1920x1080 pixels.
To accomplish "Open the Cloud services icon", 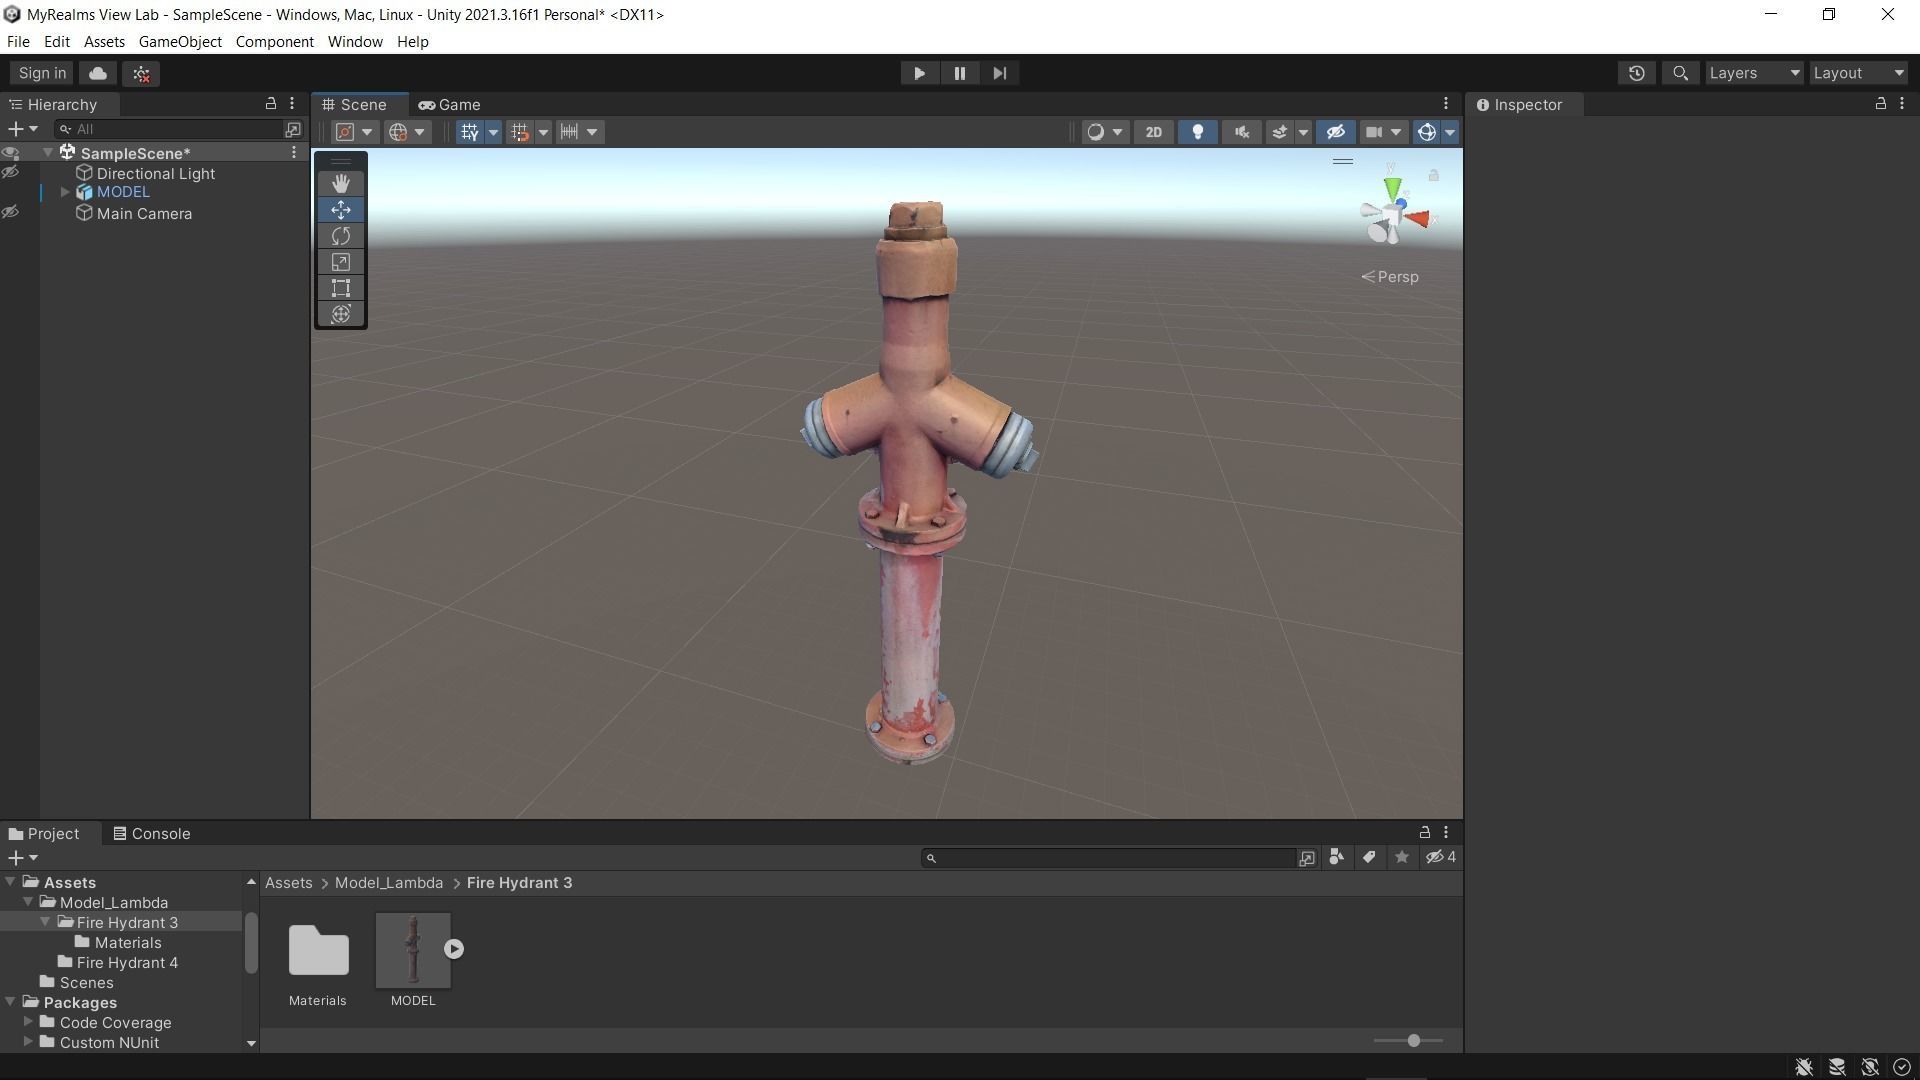I will tap(98, 73).
